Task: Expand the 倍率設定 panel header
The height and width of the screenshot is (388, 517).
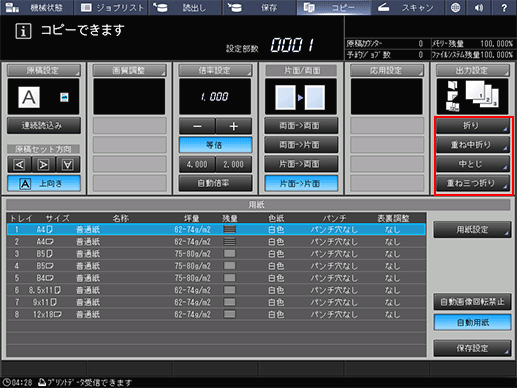Action: [215, 70]
